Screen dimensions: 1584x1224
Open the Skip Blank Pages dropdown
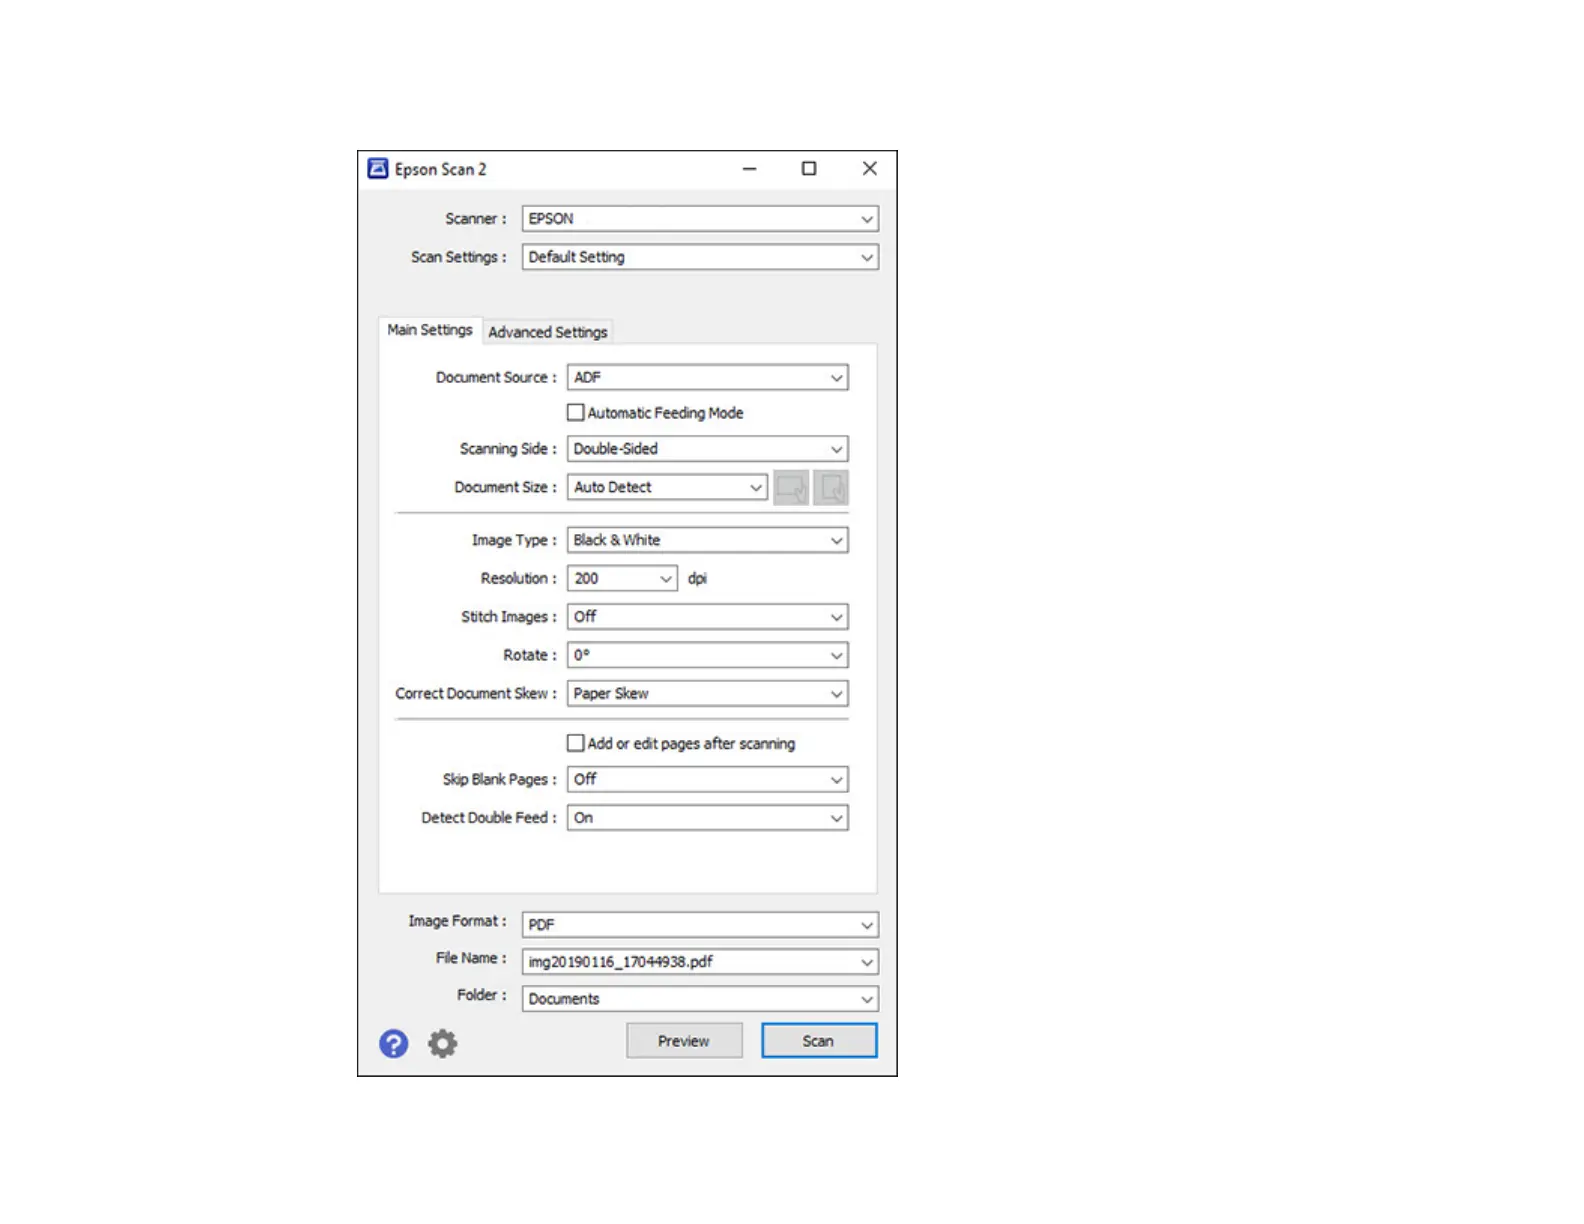pos(708,779)
